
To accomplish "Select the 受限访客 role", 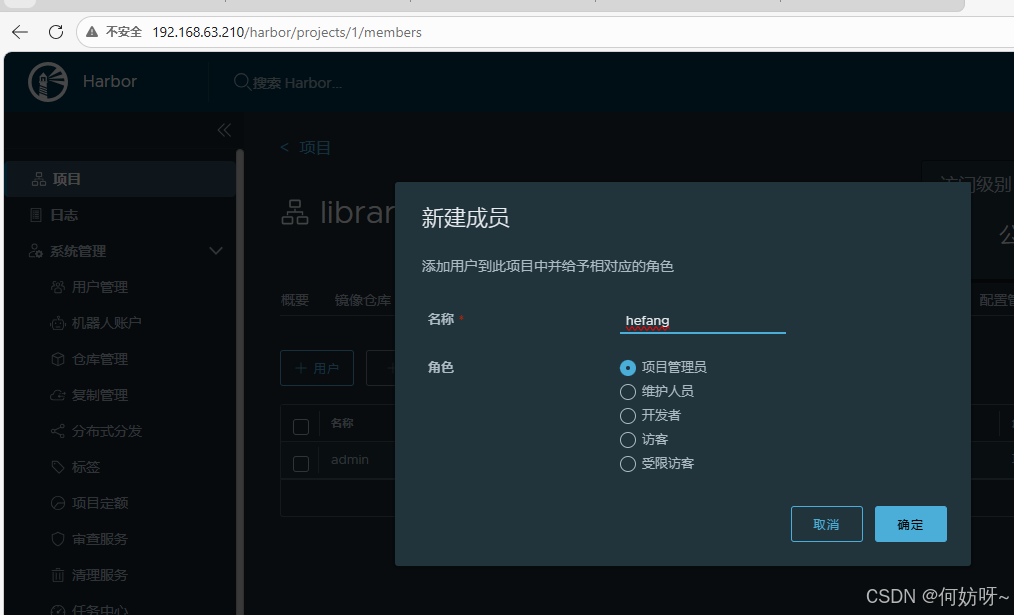I will 627,464.
